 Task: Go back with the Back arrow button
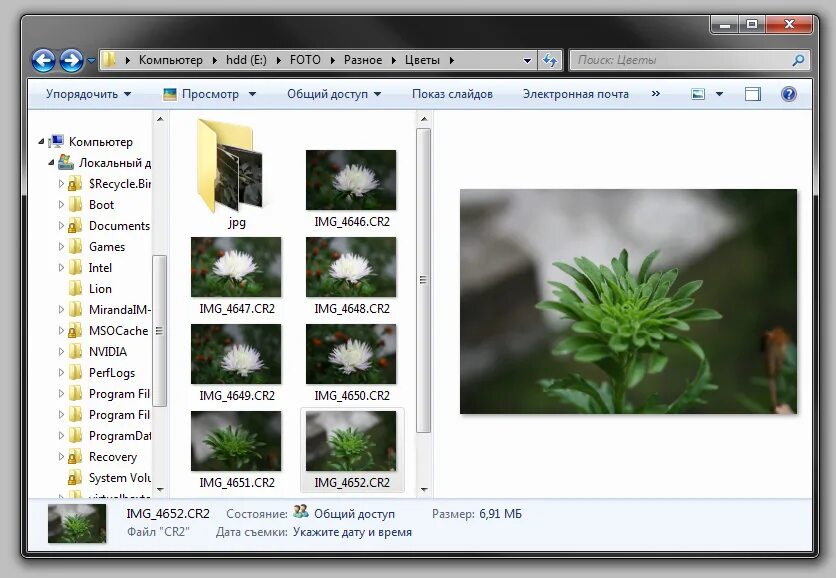(x=43, y=60)
